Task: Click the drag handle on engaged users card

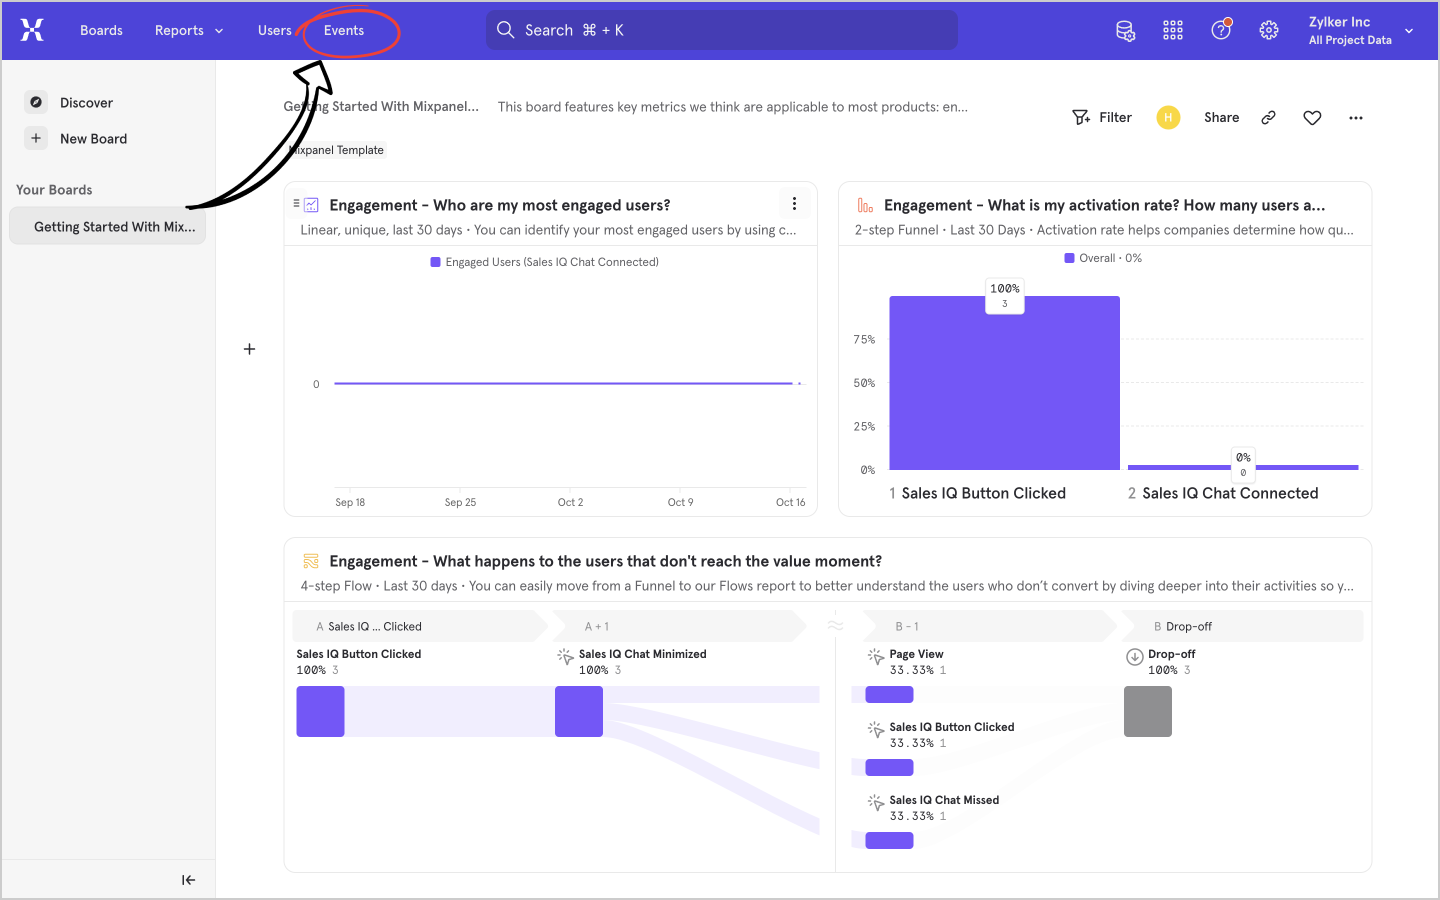Action: tap(296, 203)
